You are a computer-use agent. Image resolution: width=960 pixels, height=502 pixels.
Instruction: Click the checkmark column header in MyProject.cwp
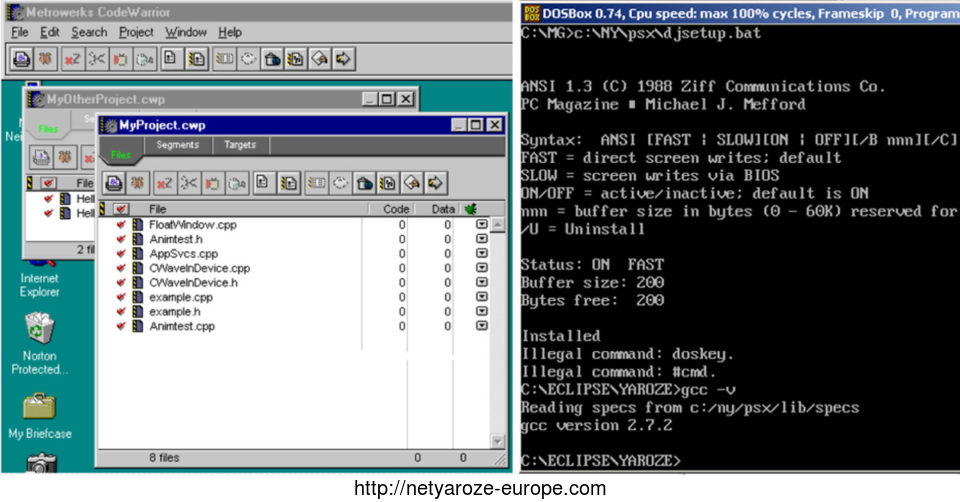click(x=121, y=209)
